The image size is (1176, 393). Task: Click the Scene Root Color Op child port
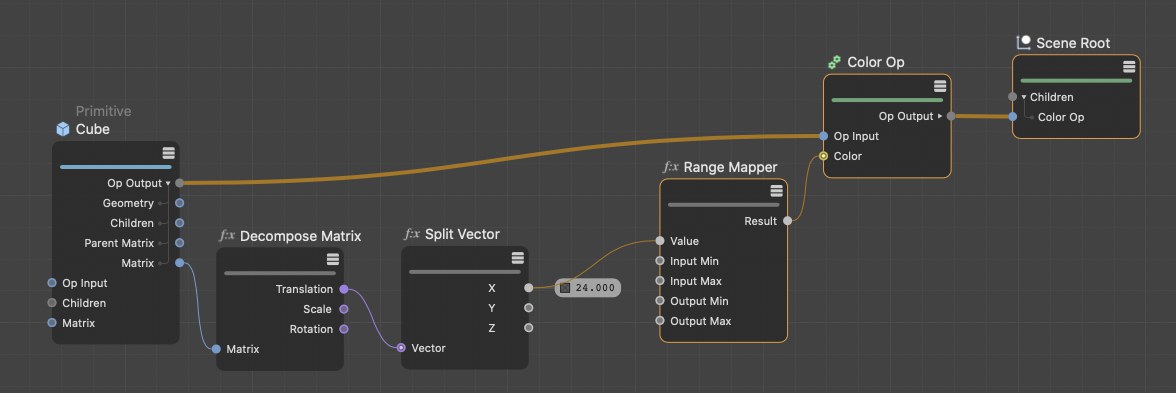[1012, 117]
